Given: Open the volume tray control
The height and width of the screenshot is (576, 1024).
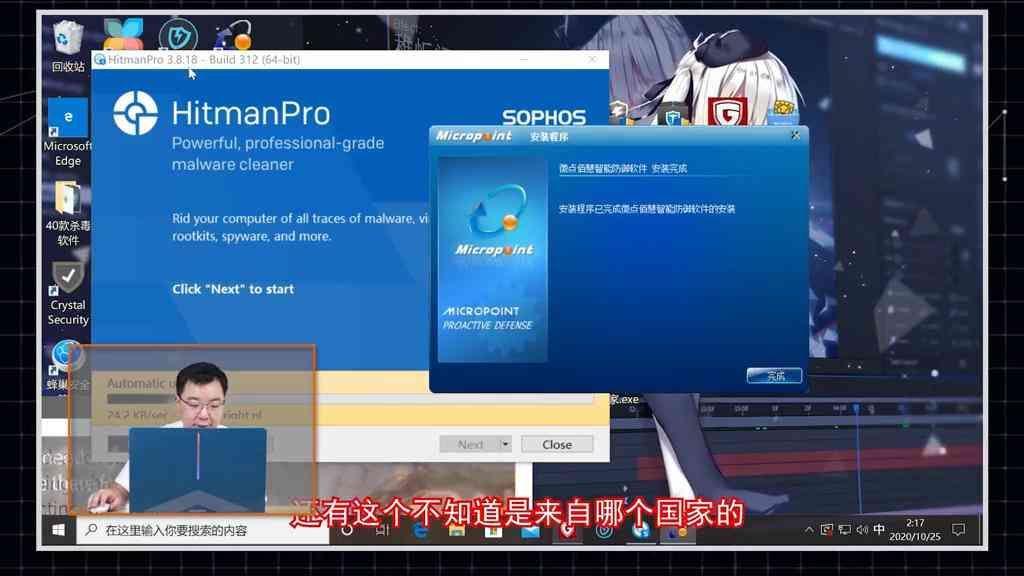Looking at the screenshot, I should pos(862,530).
